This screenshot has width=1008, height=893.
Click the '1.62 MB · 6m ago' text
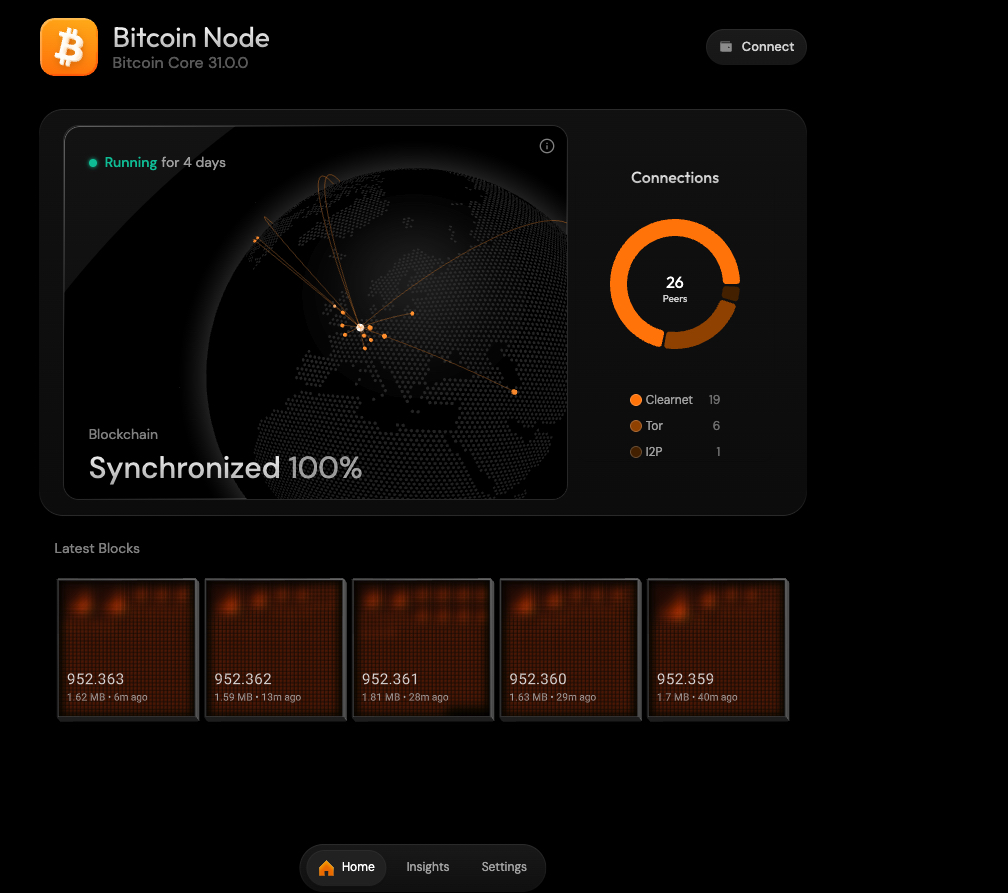click(x=107, y=697)
